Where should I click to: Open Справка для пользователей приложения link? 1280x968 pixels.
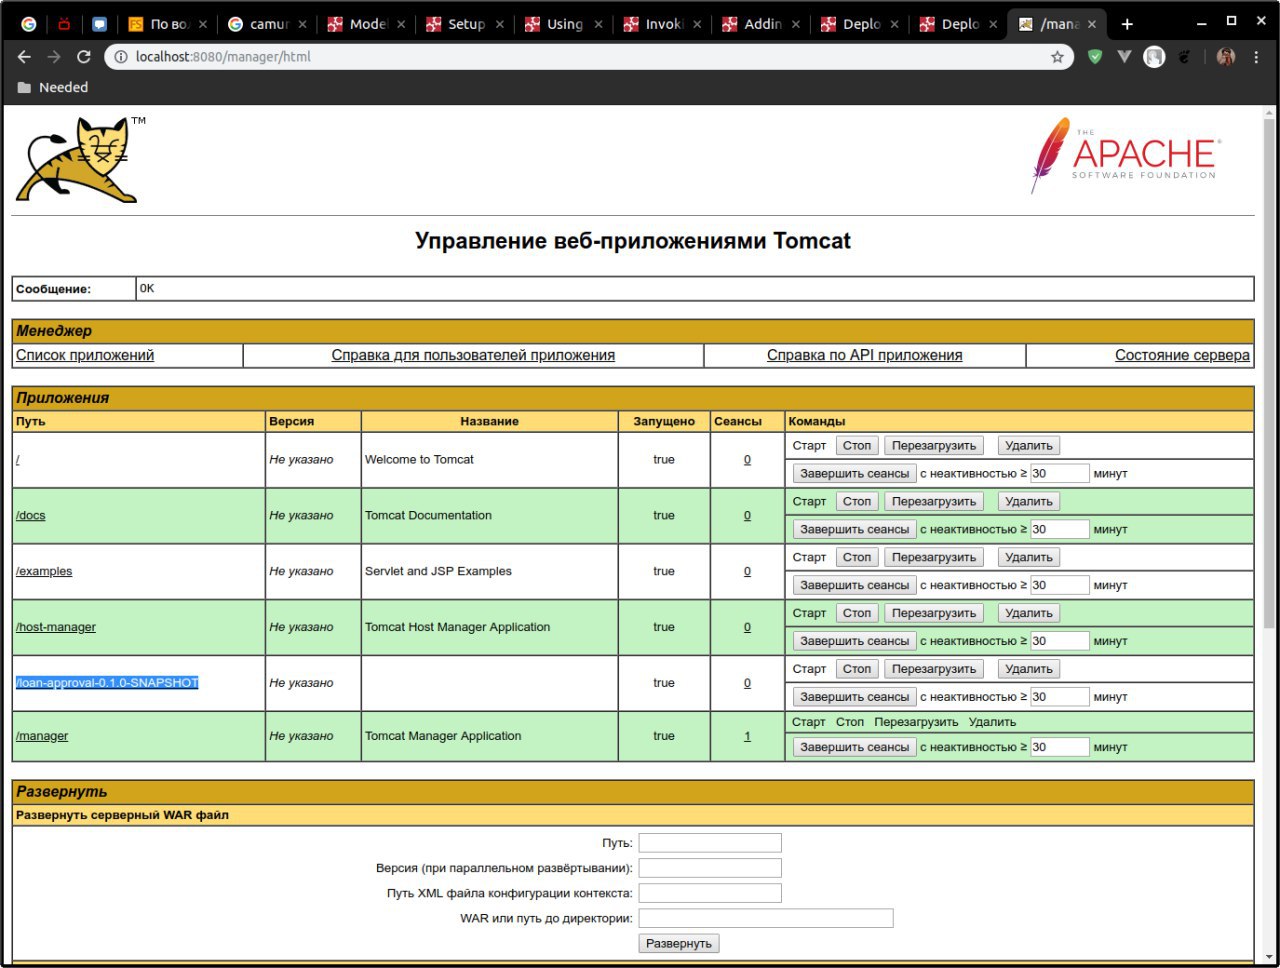click(x=473, y=355)
